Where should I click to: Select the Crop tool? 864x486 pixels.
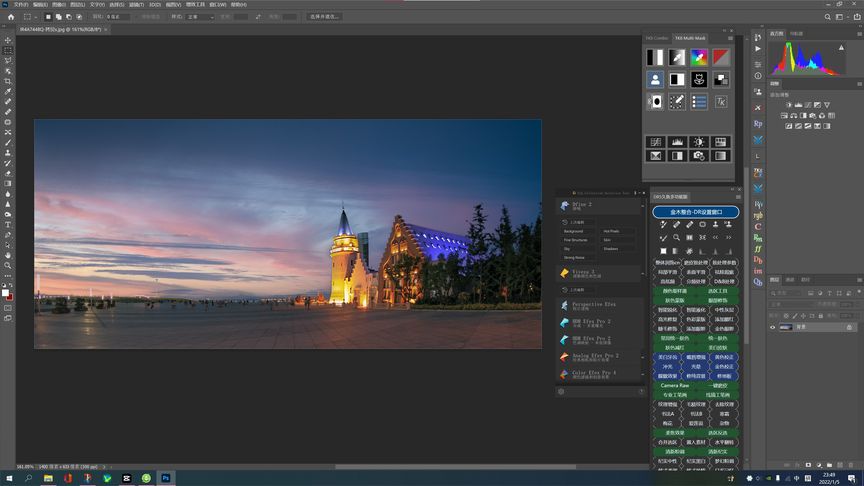pyautogui.click(x=8, y=81)
